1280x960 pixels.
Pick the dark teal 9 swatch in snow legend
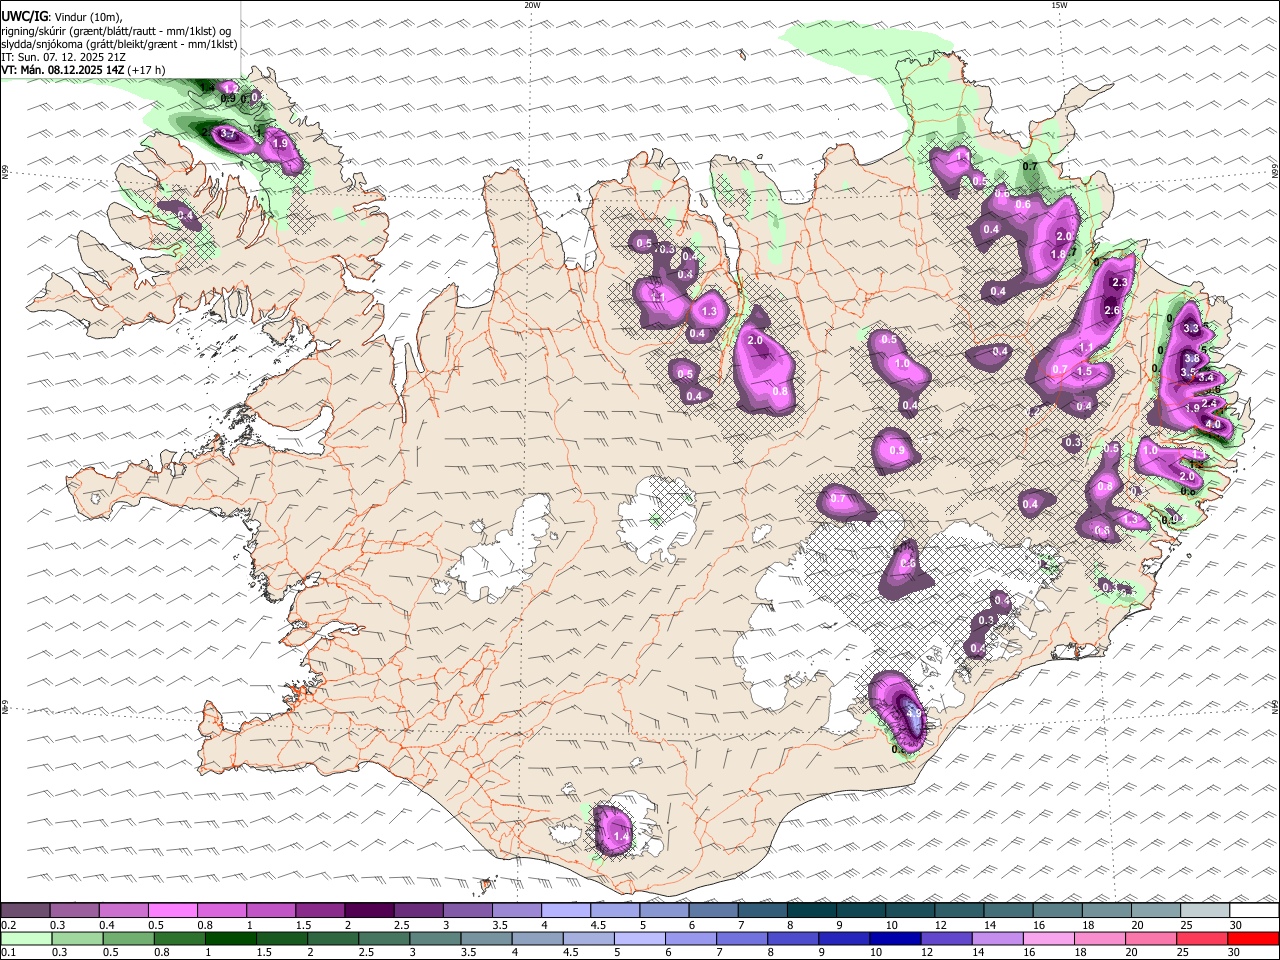tap(860, 911)
